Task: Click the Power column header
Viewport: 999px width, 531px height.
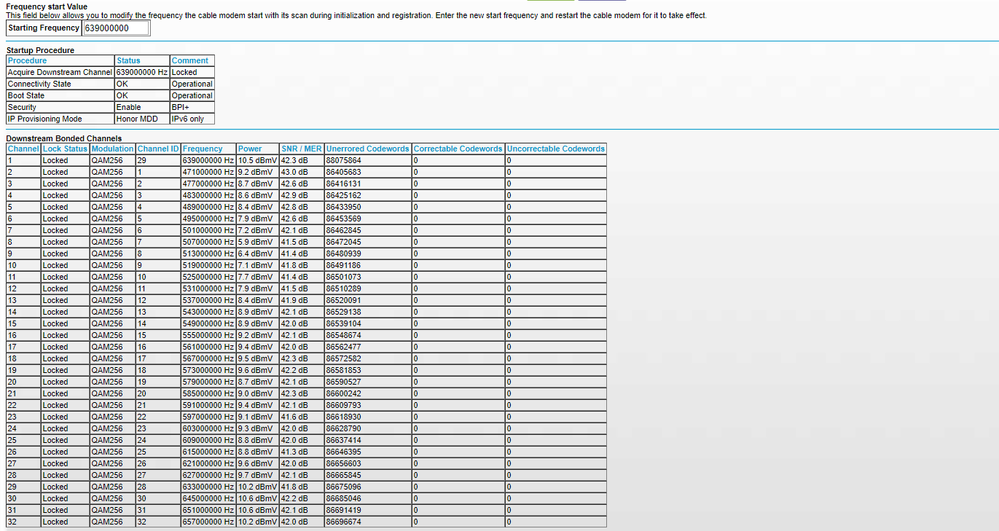Action: tap(250, 149)
